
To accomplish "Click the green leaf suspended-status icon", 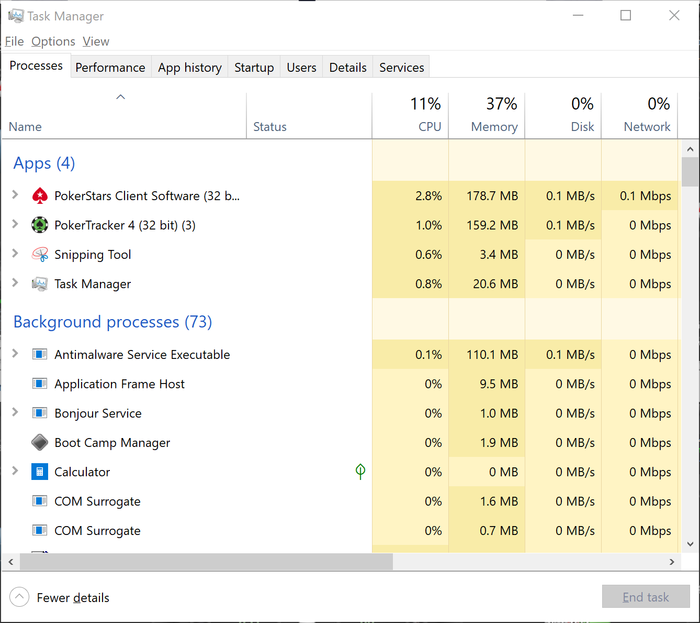I will coord(360,472).
